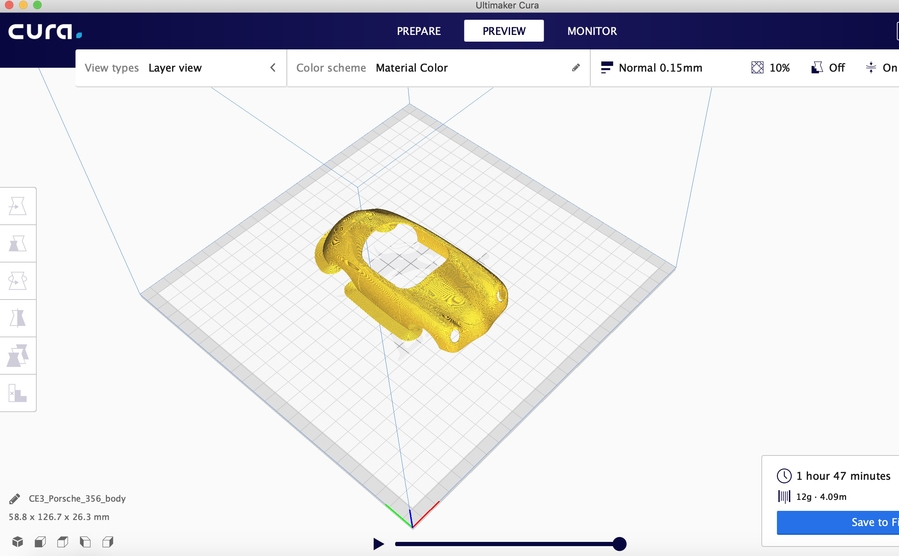Click the 12g · 4.09m material estimate

click(x=821, y=497)
